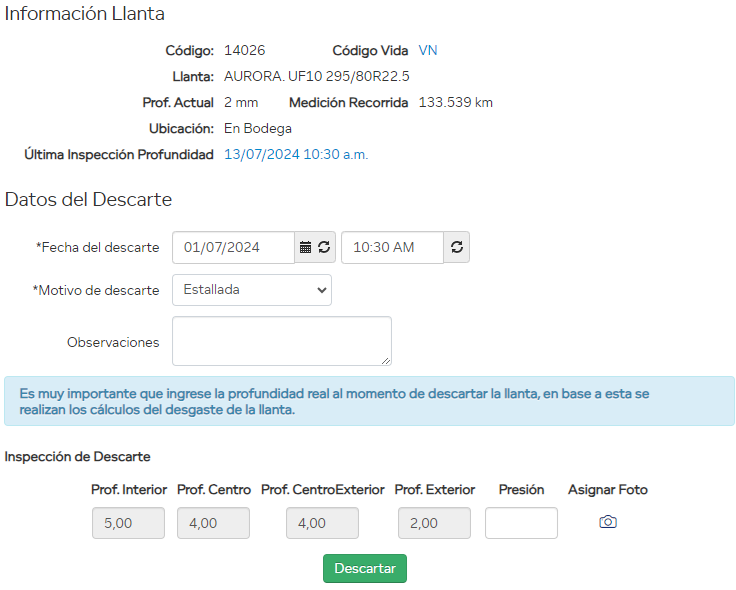Open the VN Código Vida link
736x590 pixels.
point(428,50)
